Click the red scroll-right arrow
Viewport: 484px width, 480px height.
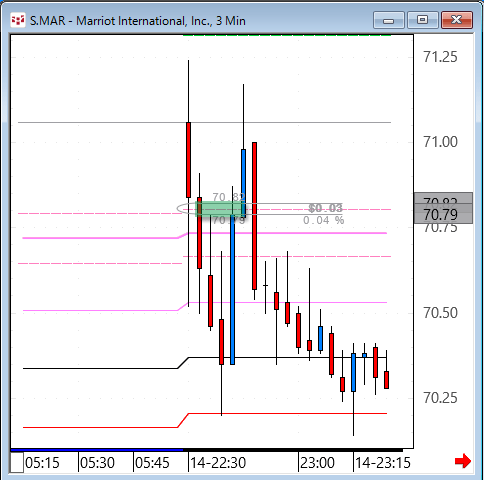pyautogui.click(x=463, y=461)
